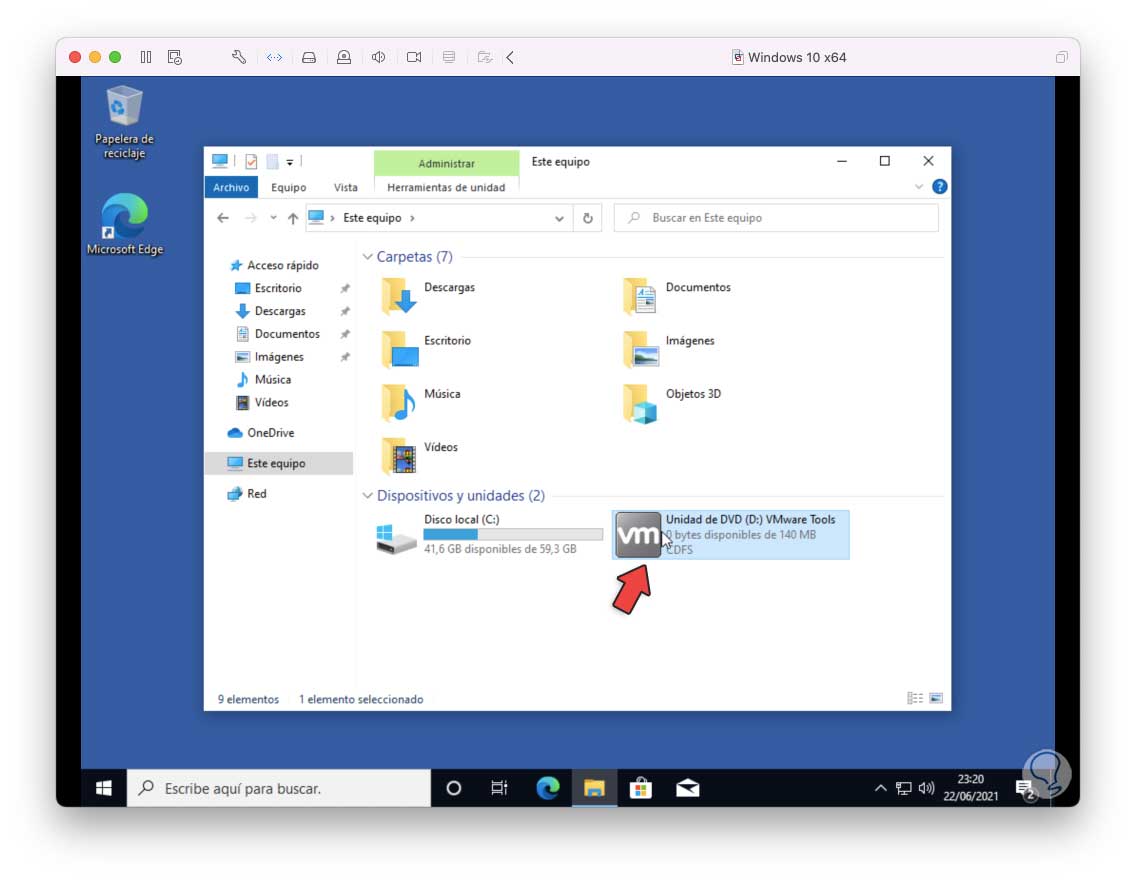Select the Música folder in Carpetas
The width and height of the screenshot is (1136, 881).
(x=422, y=403)
